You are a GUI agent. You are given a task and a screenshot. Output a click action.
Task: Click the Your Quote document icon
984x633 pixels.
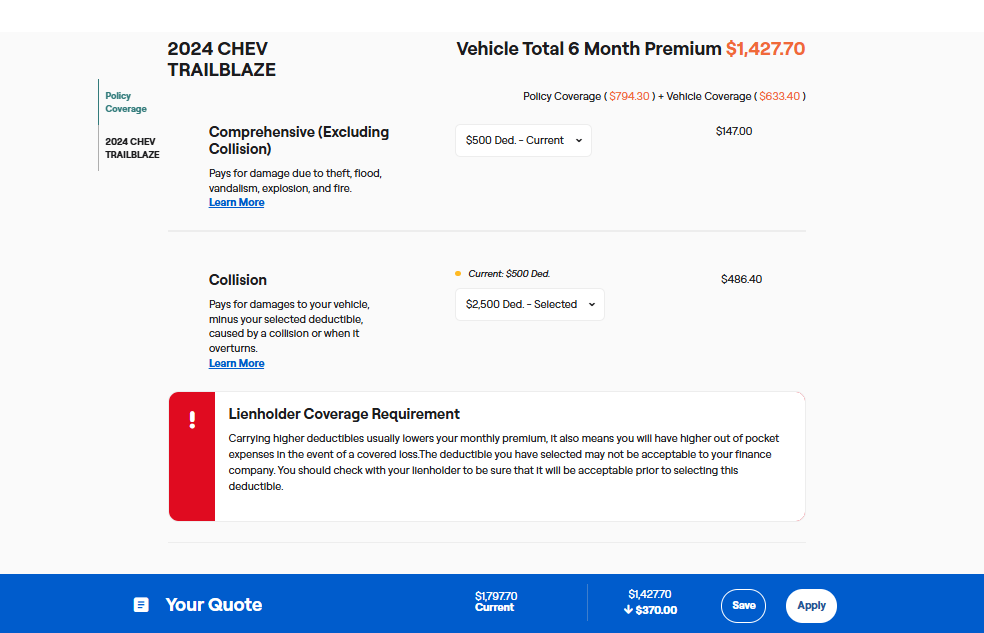(x=141, y=605)
